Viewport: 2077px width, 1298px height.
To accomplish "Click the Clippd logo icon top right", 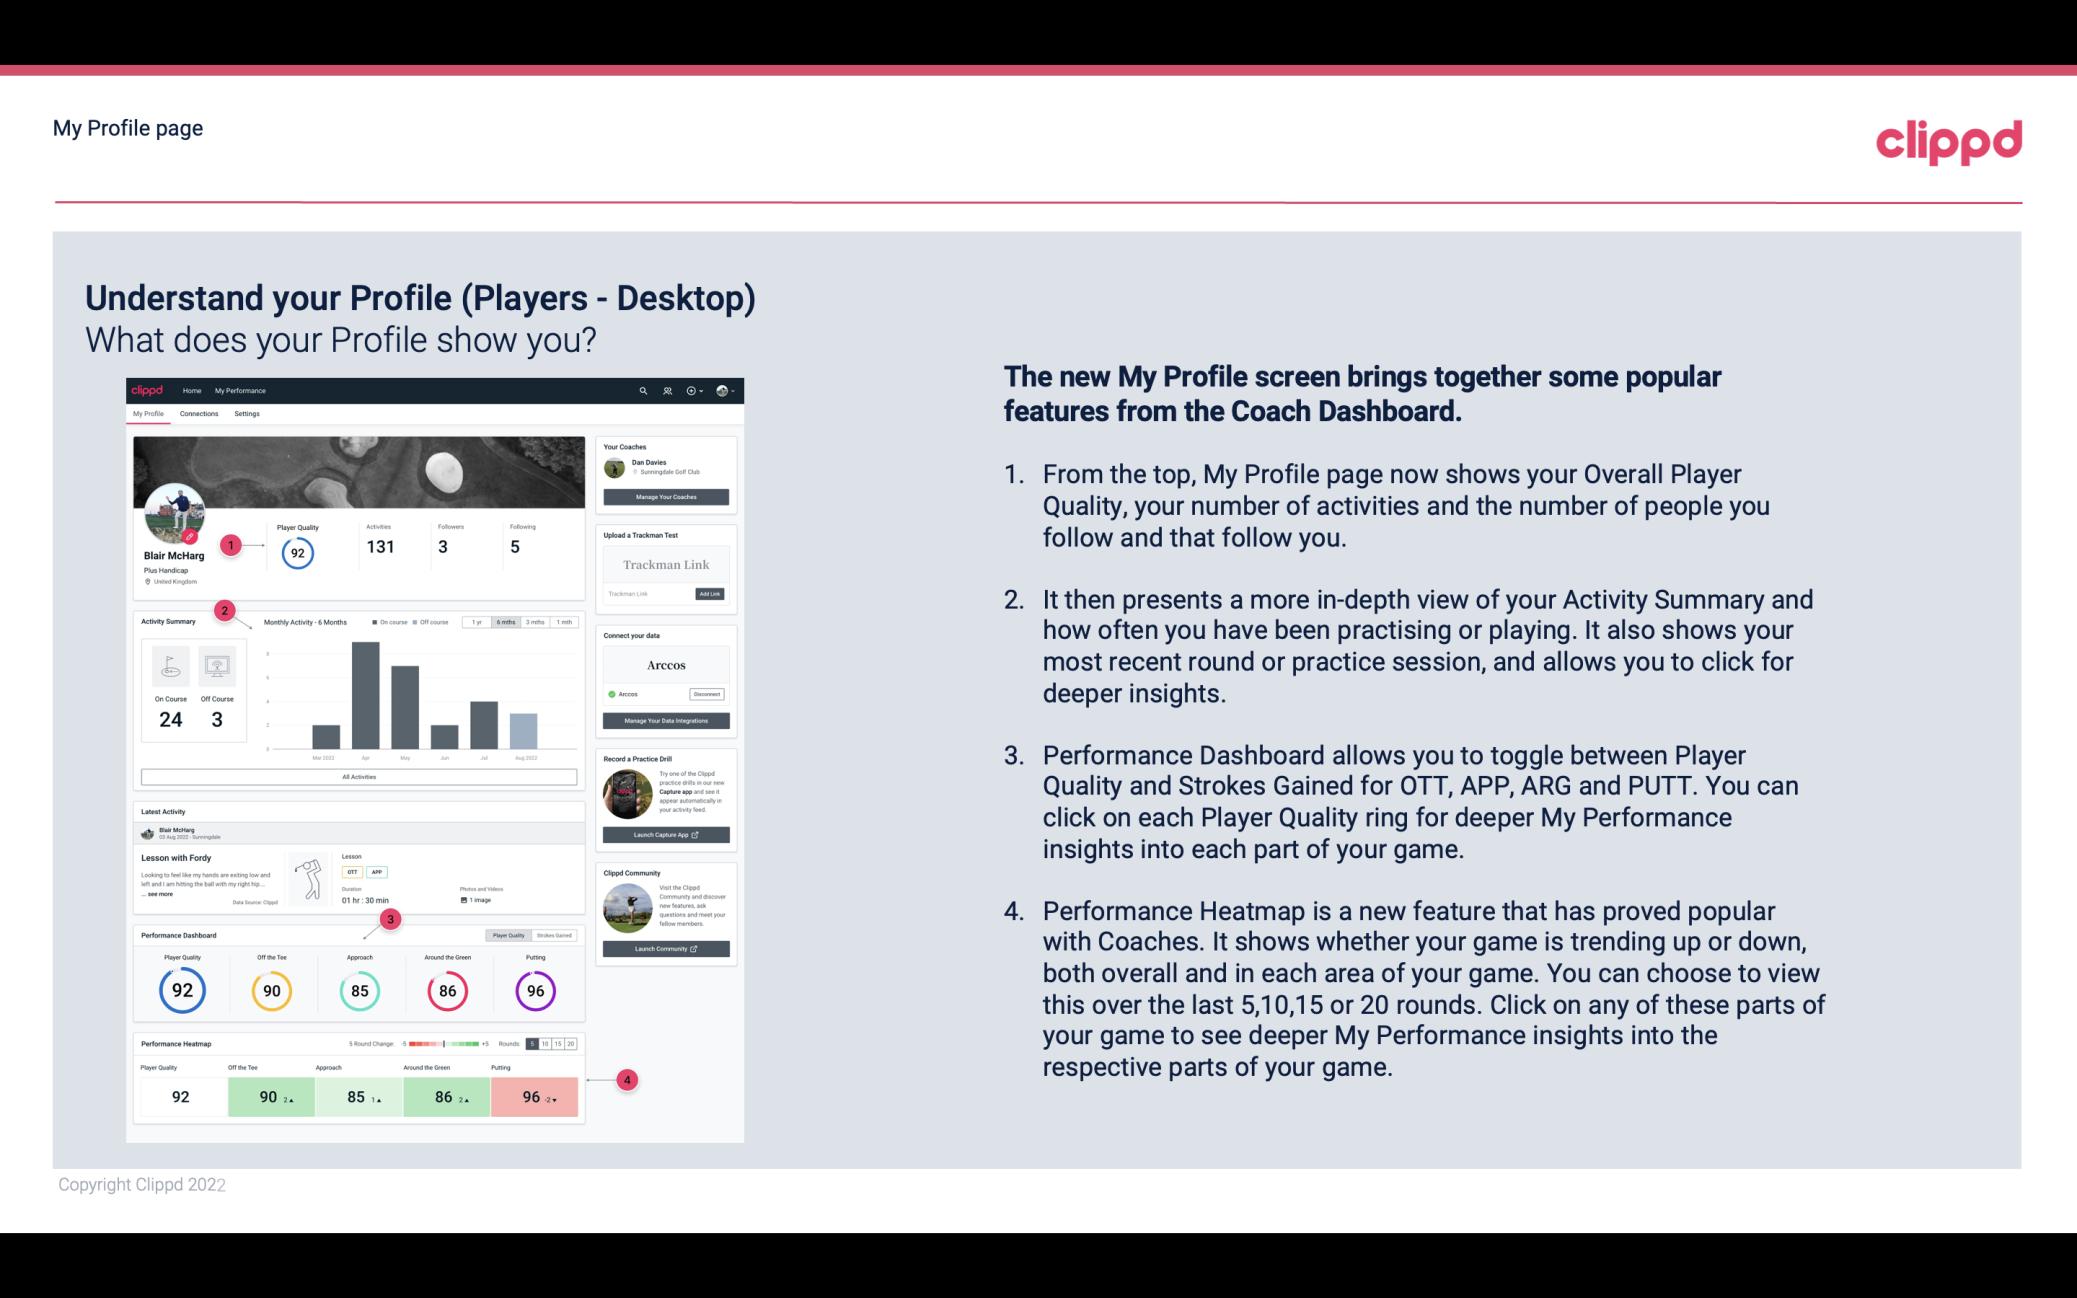I will (1948, 141).
